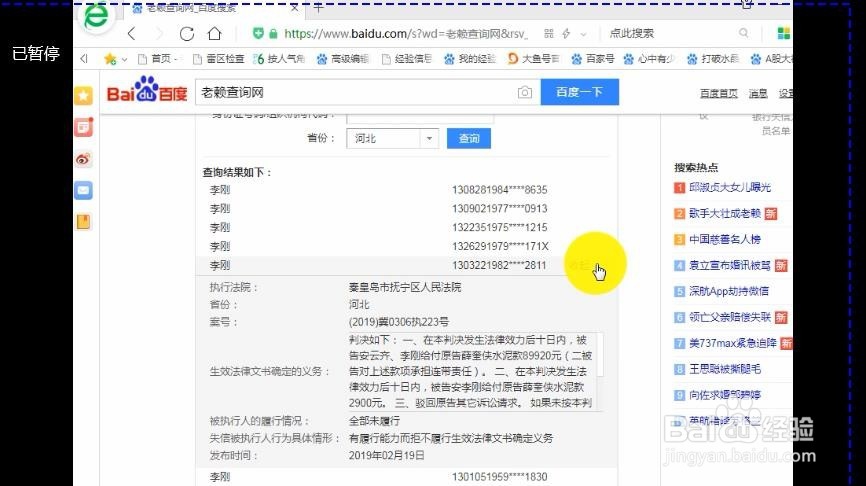Open the 经验信息 bookmark
Viewport: 866px width, 486px height.
[x=406, y=59]
